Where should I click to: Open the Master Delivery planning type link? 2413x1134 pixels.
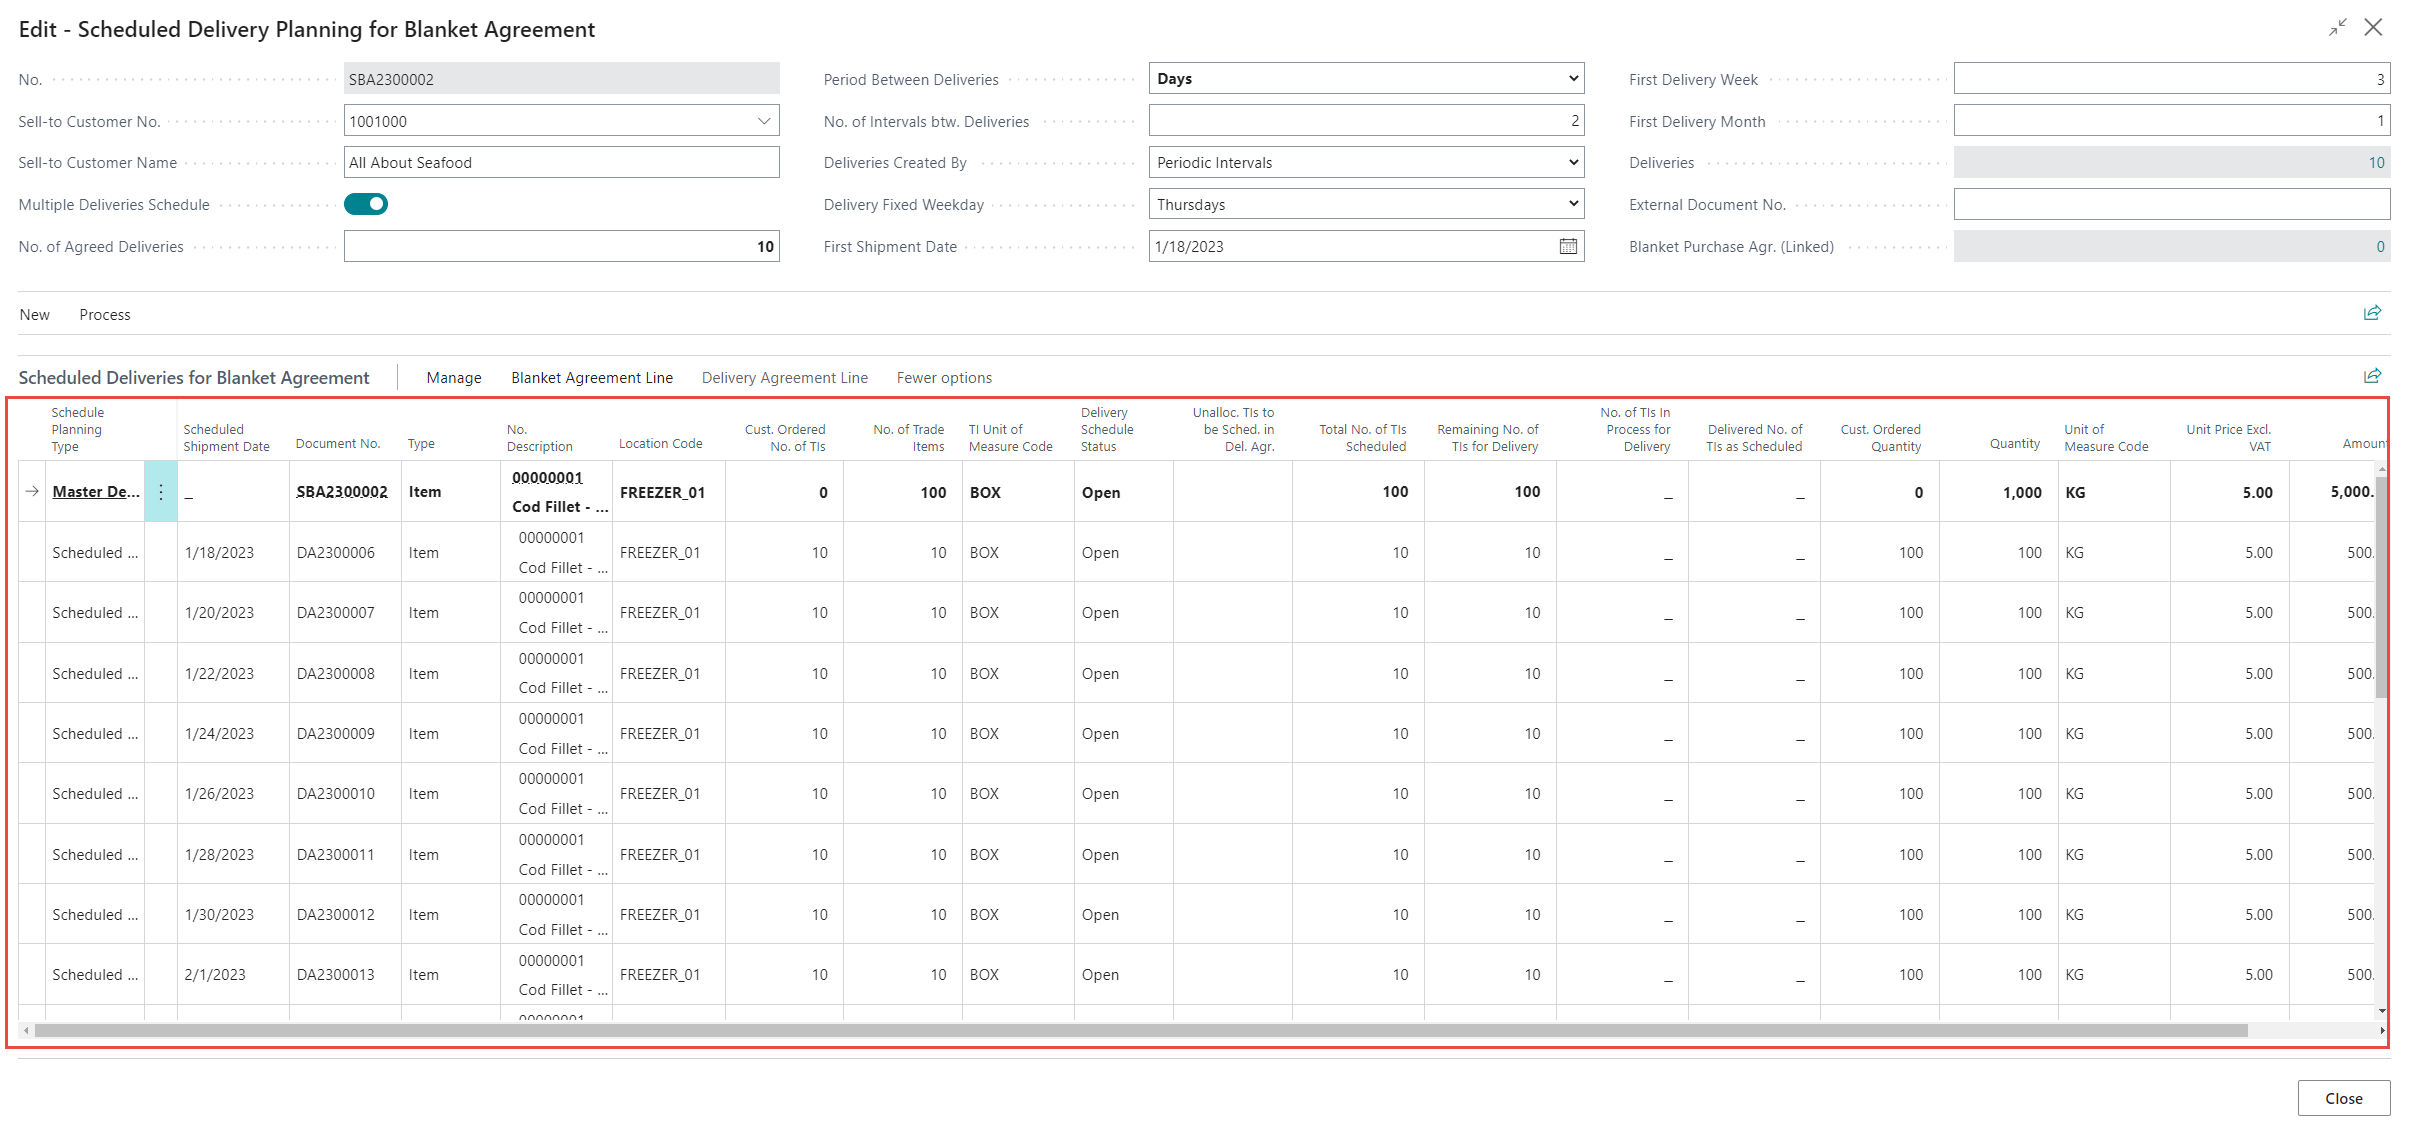tap(95, 492)
